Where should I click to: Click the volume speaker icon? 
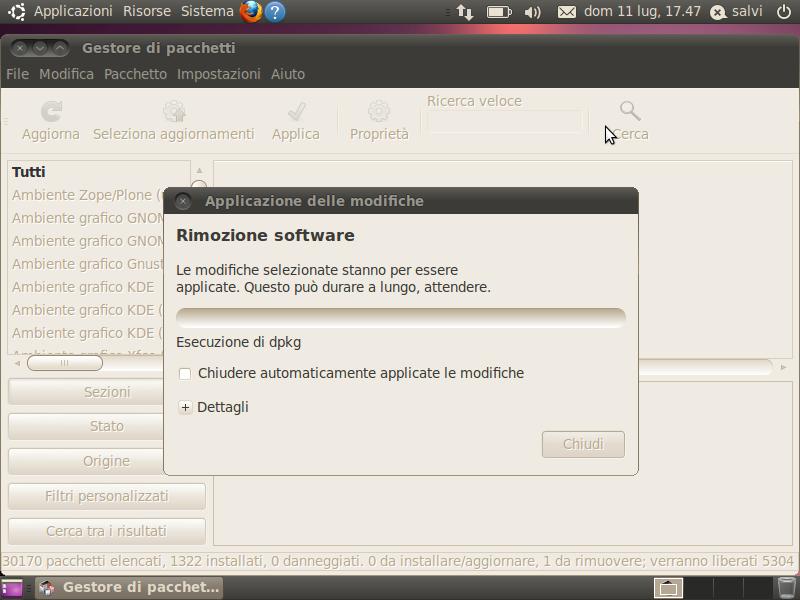point(532,12)
